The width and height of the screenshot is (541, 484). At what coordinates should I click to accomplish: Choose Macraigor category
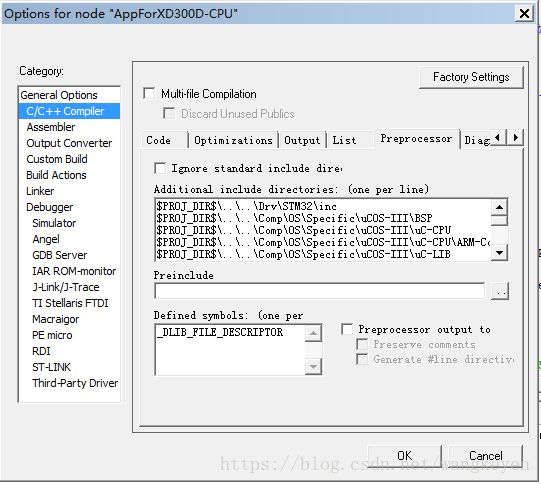(56, 319)
